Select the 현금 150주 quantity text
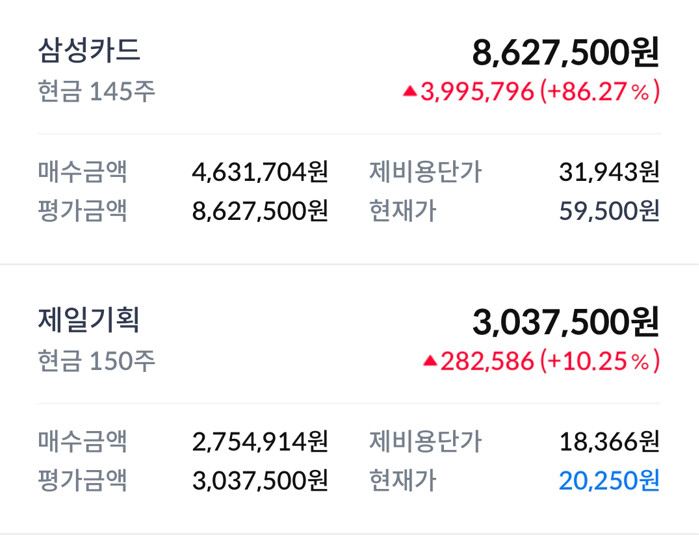Viewport: 699px width, 535px height. coord(96,360)
